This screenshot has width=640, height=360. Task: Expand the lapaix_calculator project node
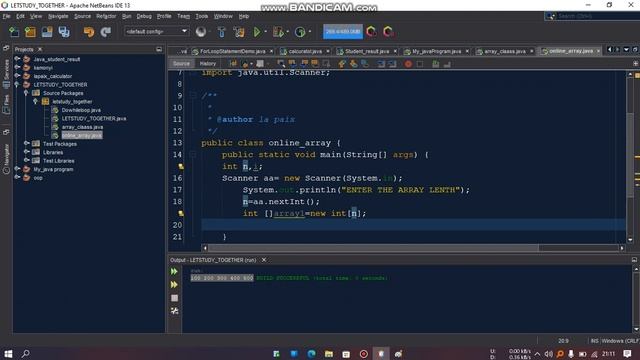tap(17, 76)
